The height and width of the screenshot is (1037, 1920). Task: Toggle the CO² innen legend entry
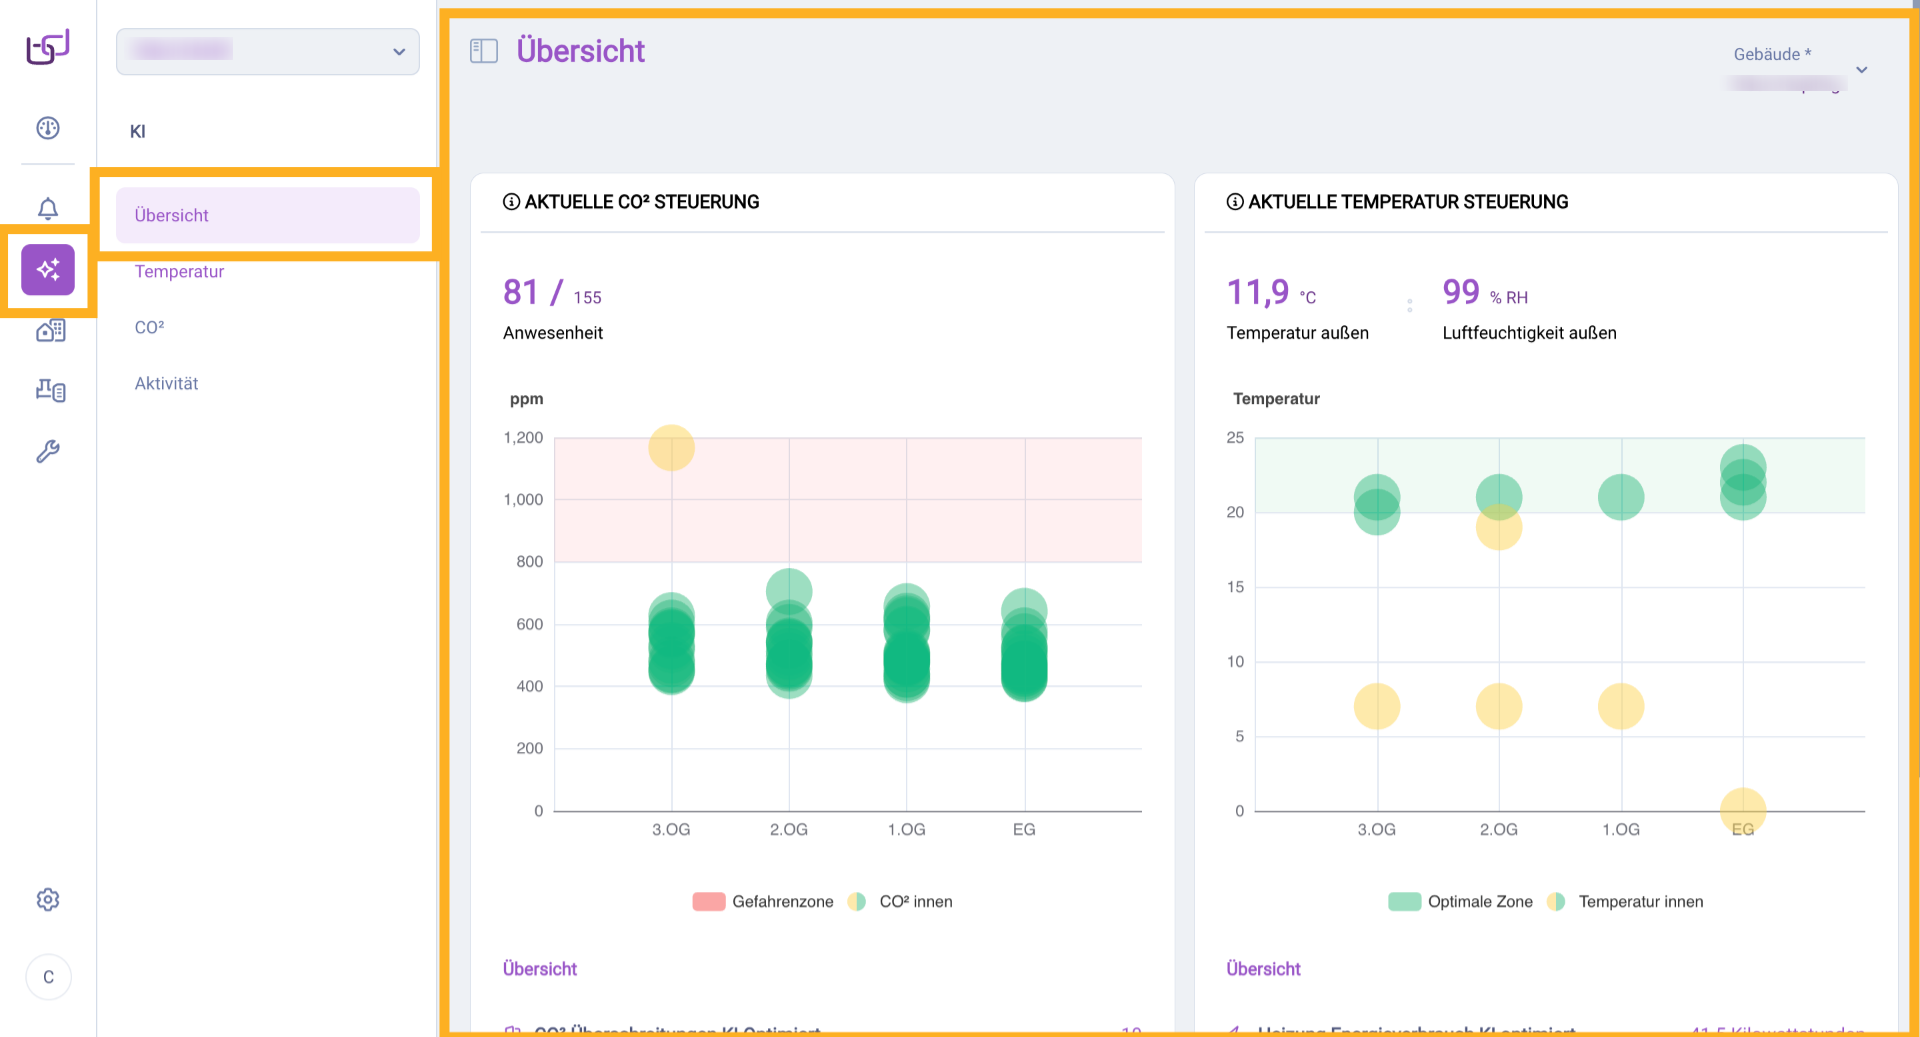[x=900, y=902]
